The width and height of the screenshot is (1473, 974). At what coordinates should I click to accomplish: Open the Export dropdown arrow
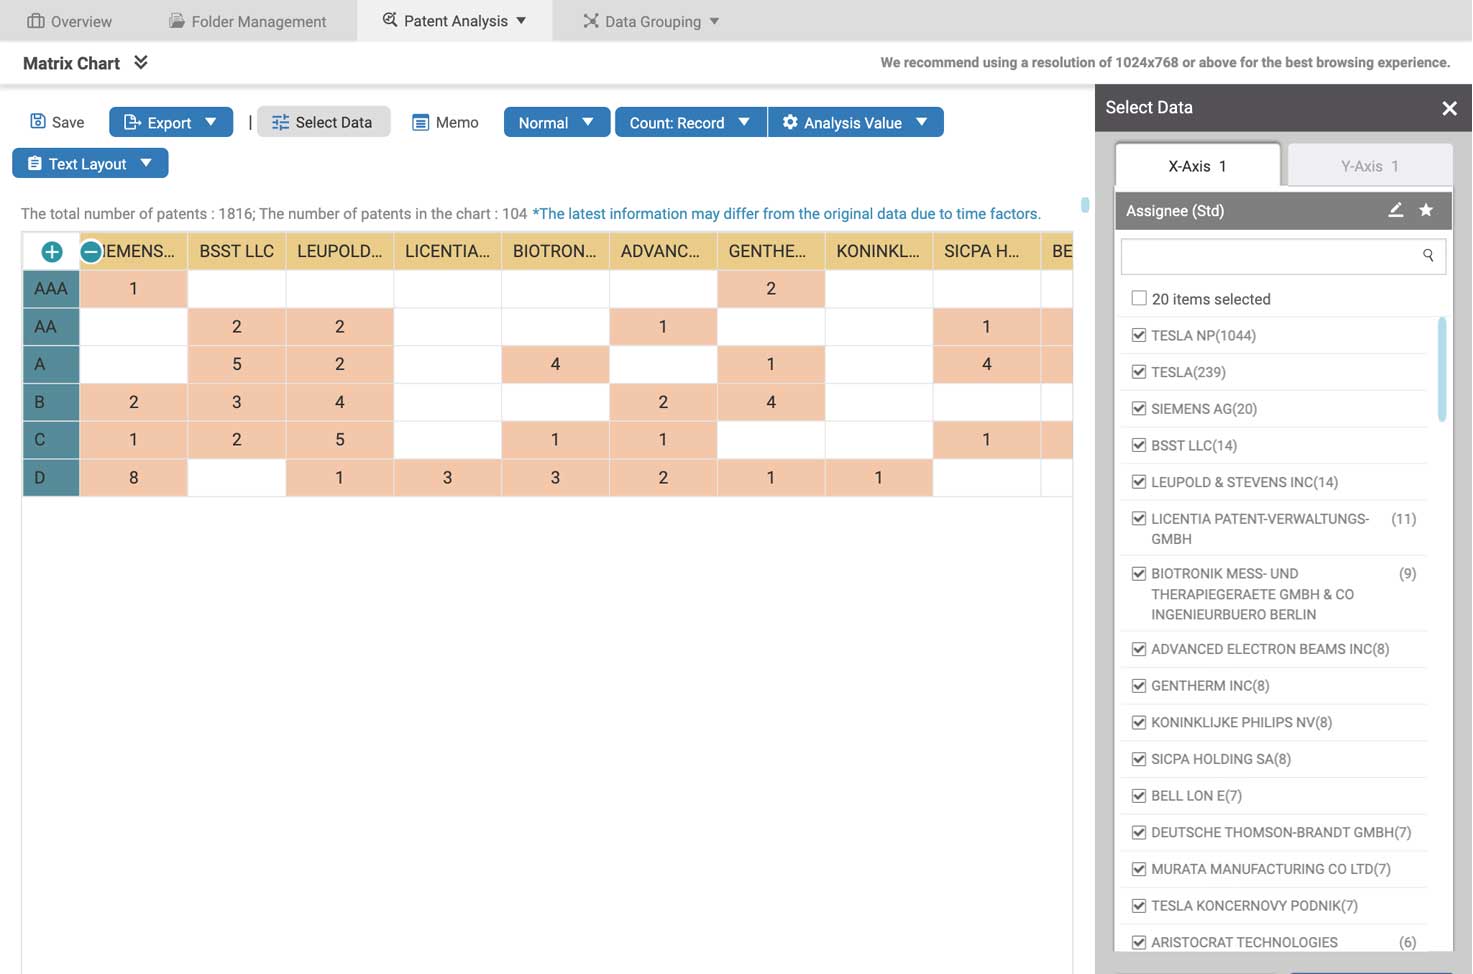(210, 122)
